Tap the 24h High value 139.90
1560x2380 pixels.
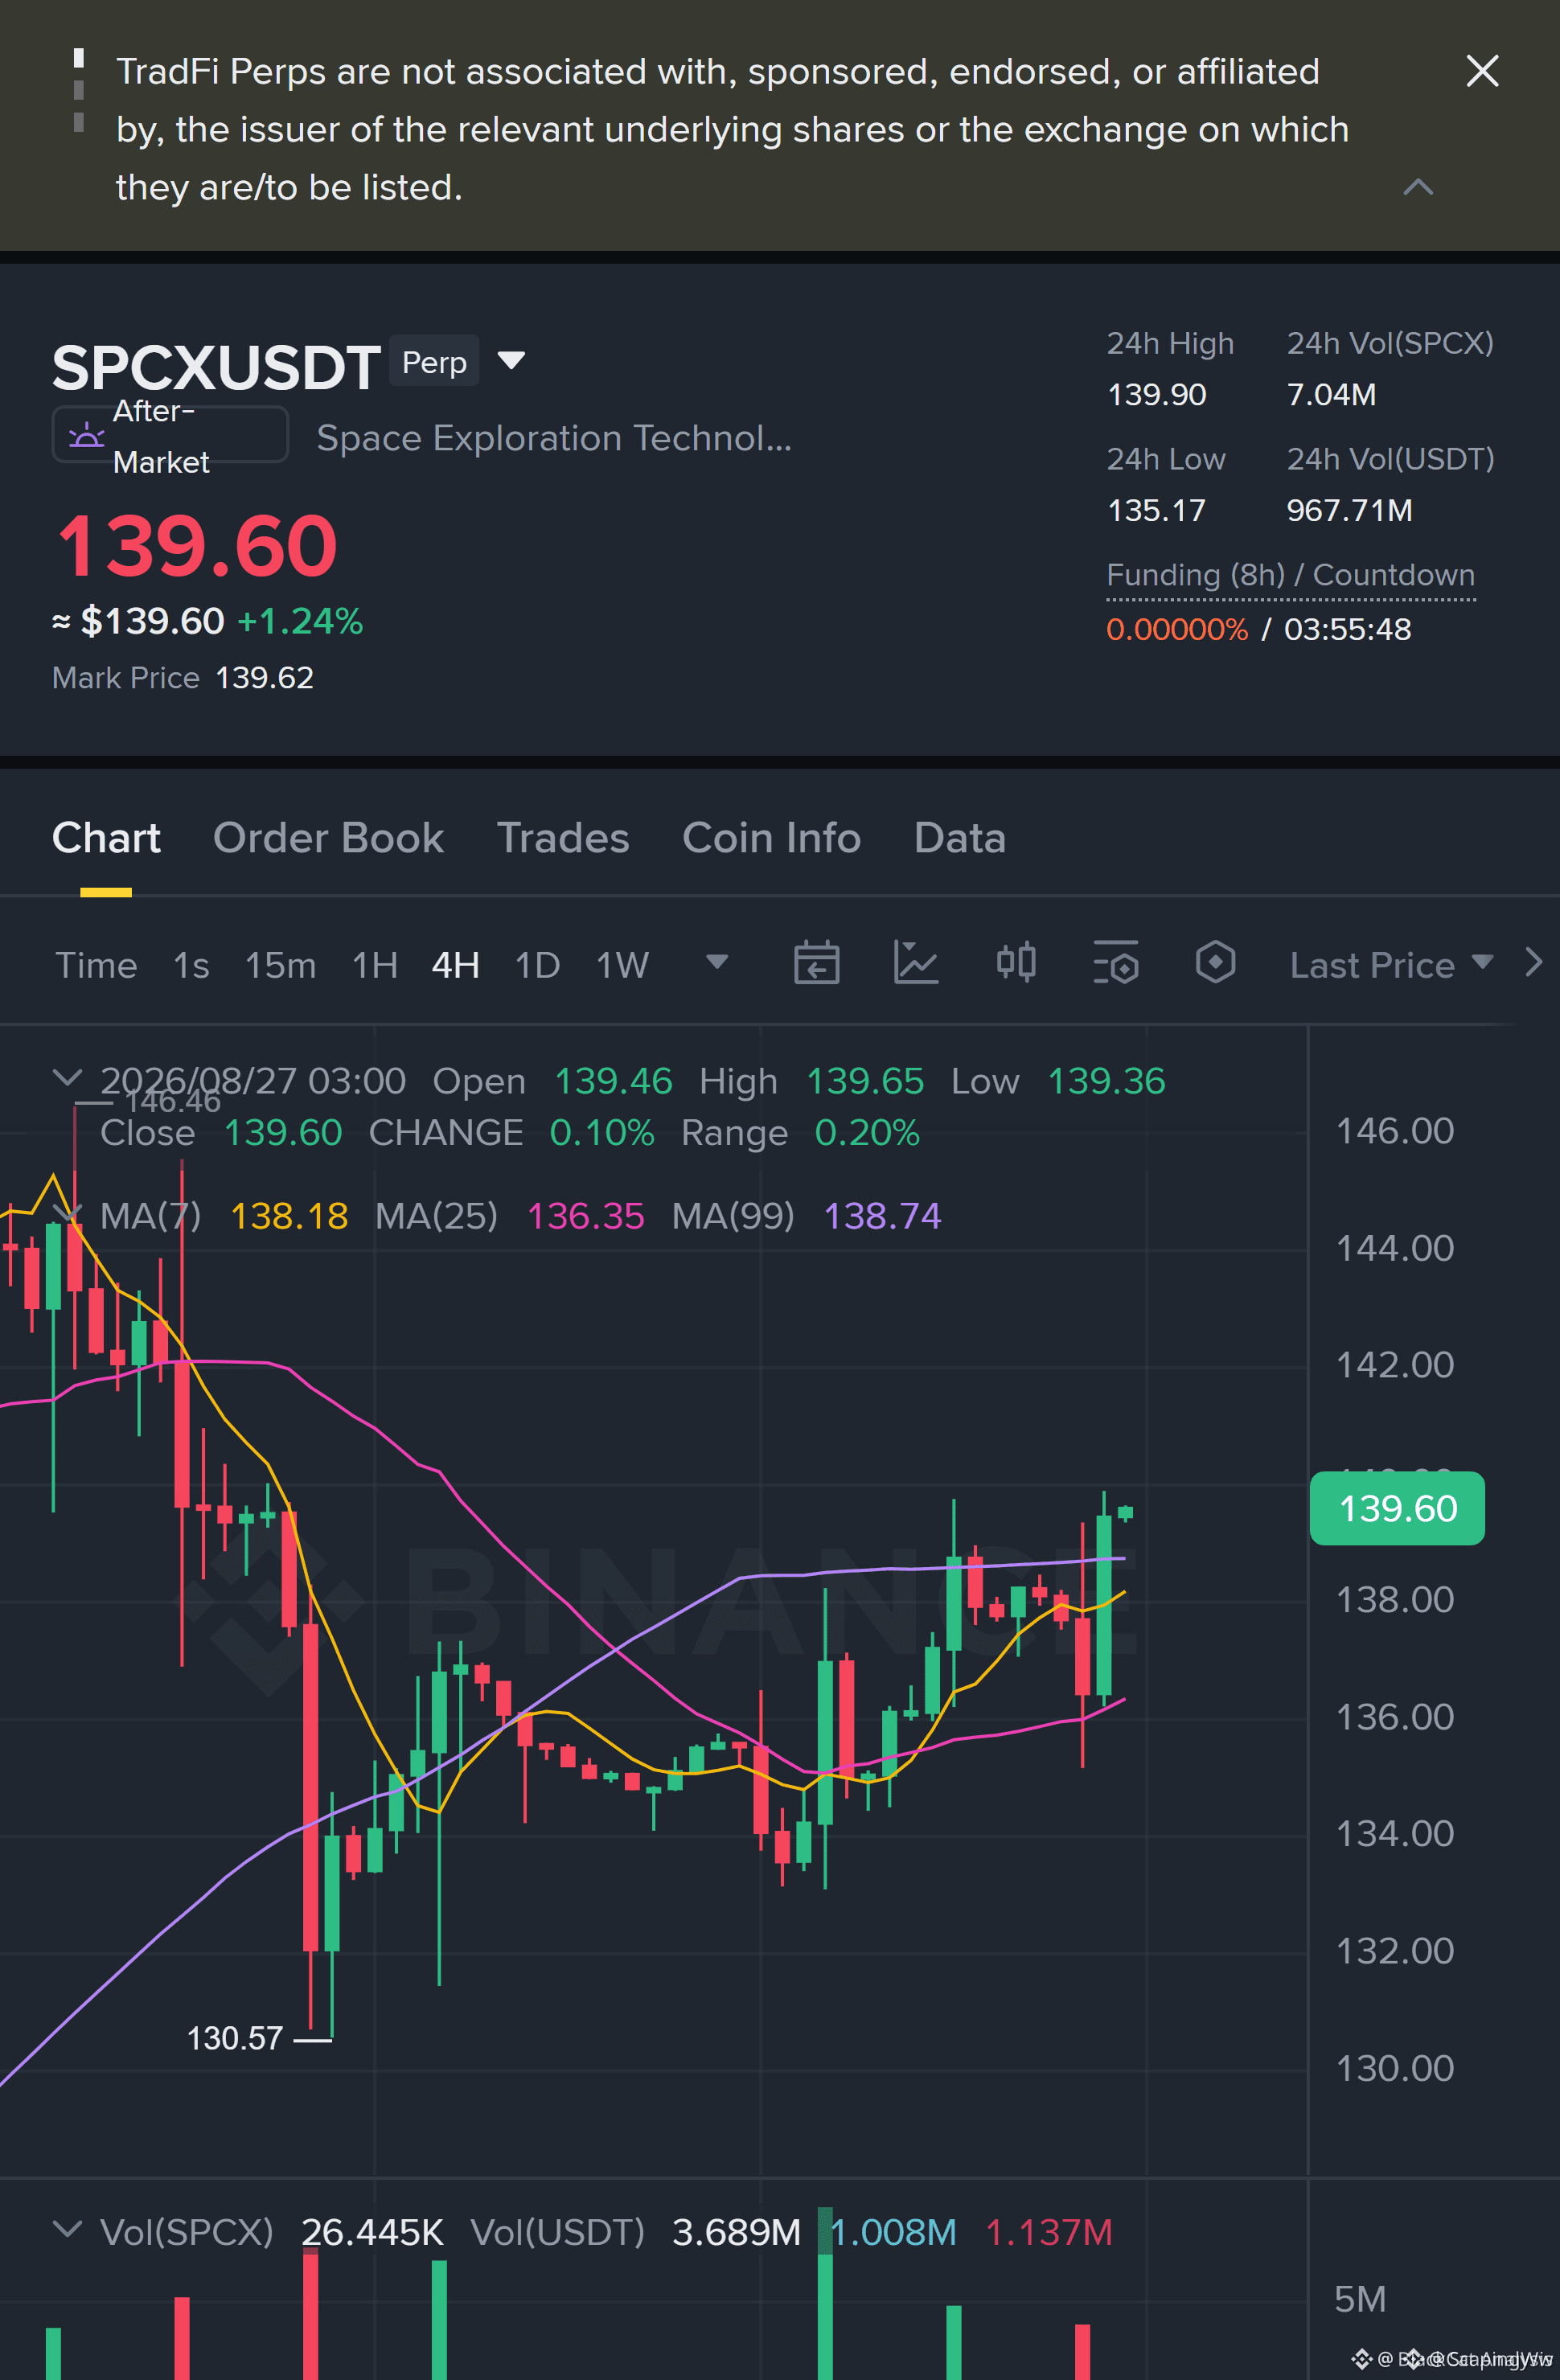(1156, 395)
